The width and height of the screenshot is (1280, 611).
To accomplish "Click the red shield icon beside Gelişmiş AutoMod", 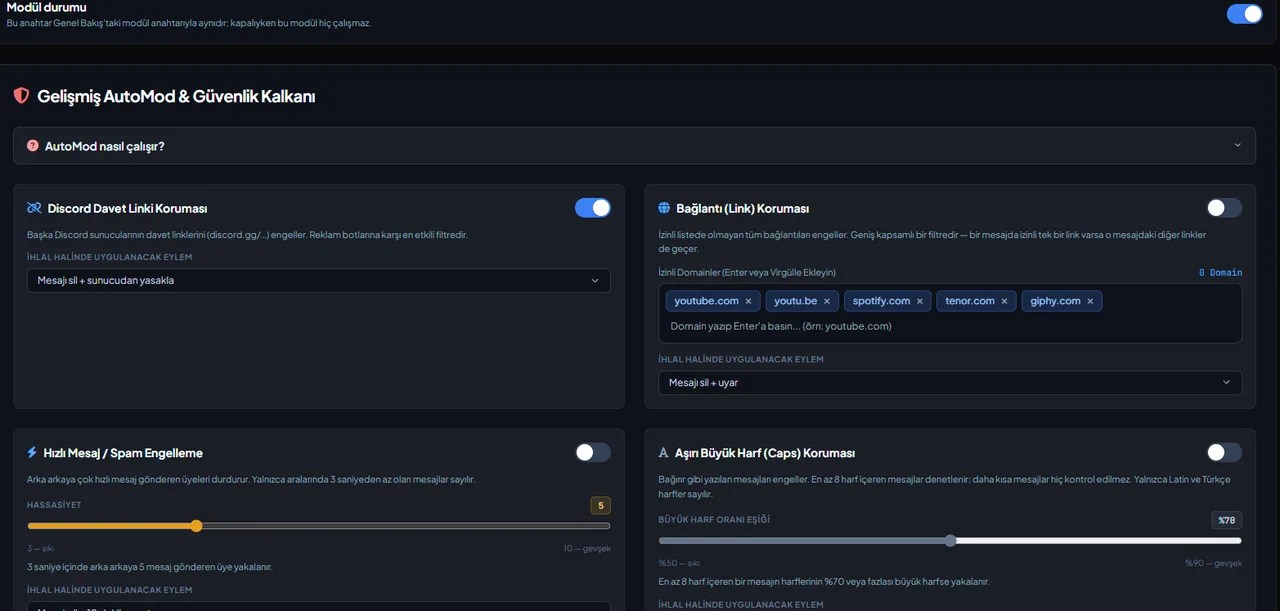I will (x=21, y=96).
